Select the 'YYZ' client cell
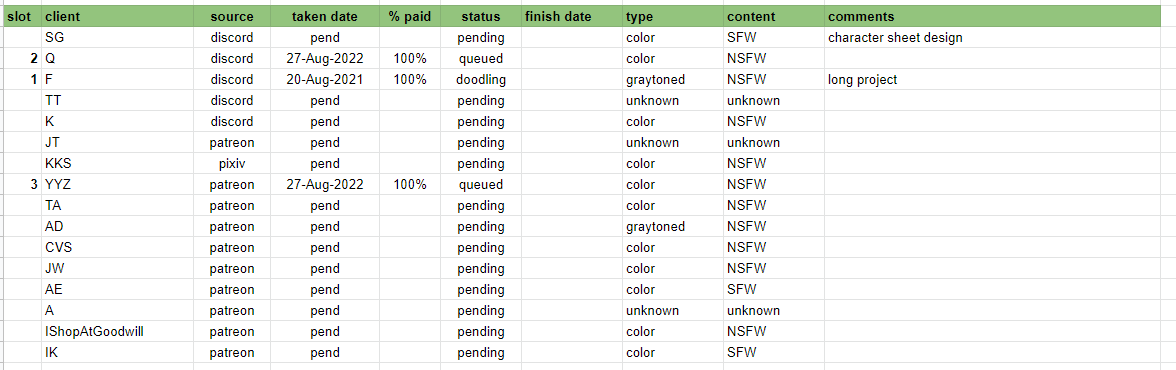The width and height of the screenshot is (1176, 370). tap(118, 185)
